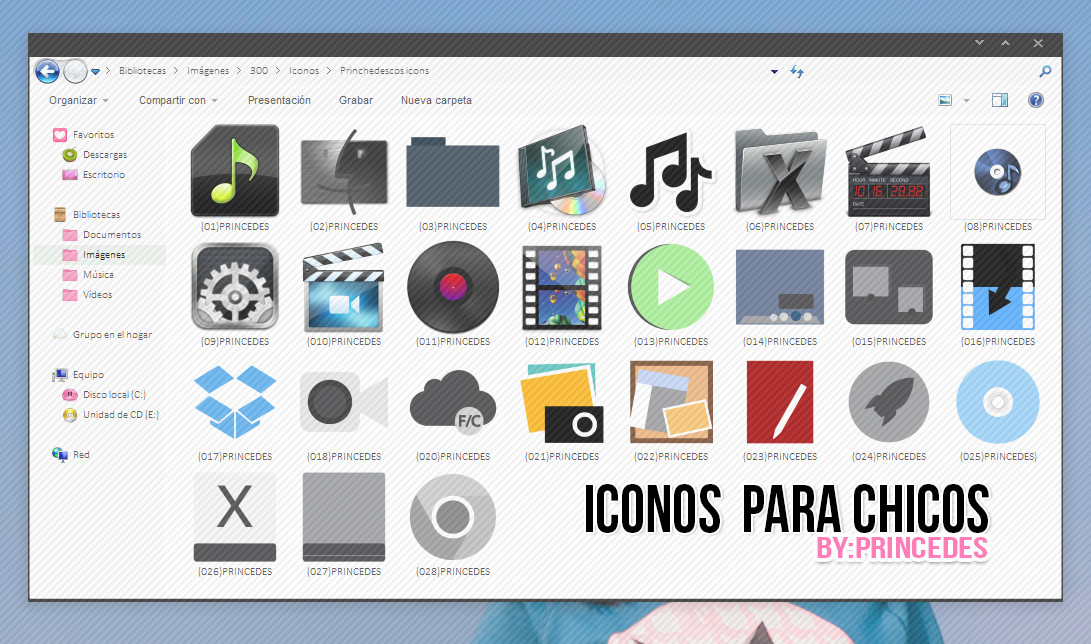Click the grayed forward navigation button
This screenshot has width=1091, height=644.
click(75, 71)
